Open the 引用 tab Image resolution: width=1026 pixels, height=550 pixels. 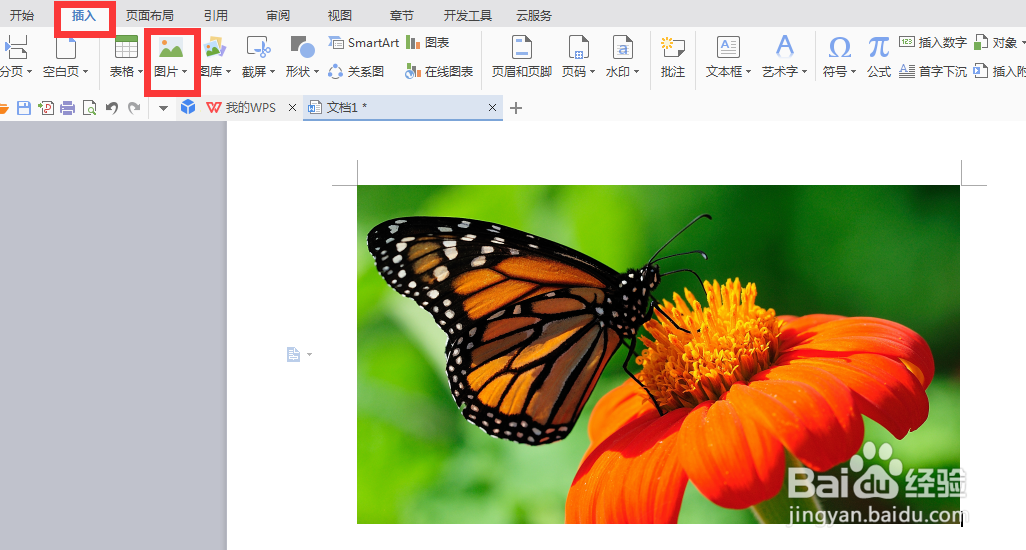click(x=216, y=15)
